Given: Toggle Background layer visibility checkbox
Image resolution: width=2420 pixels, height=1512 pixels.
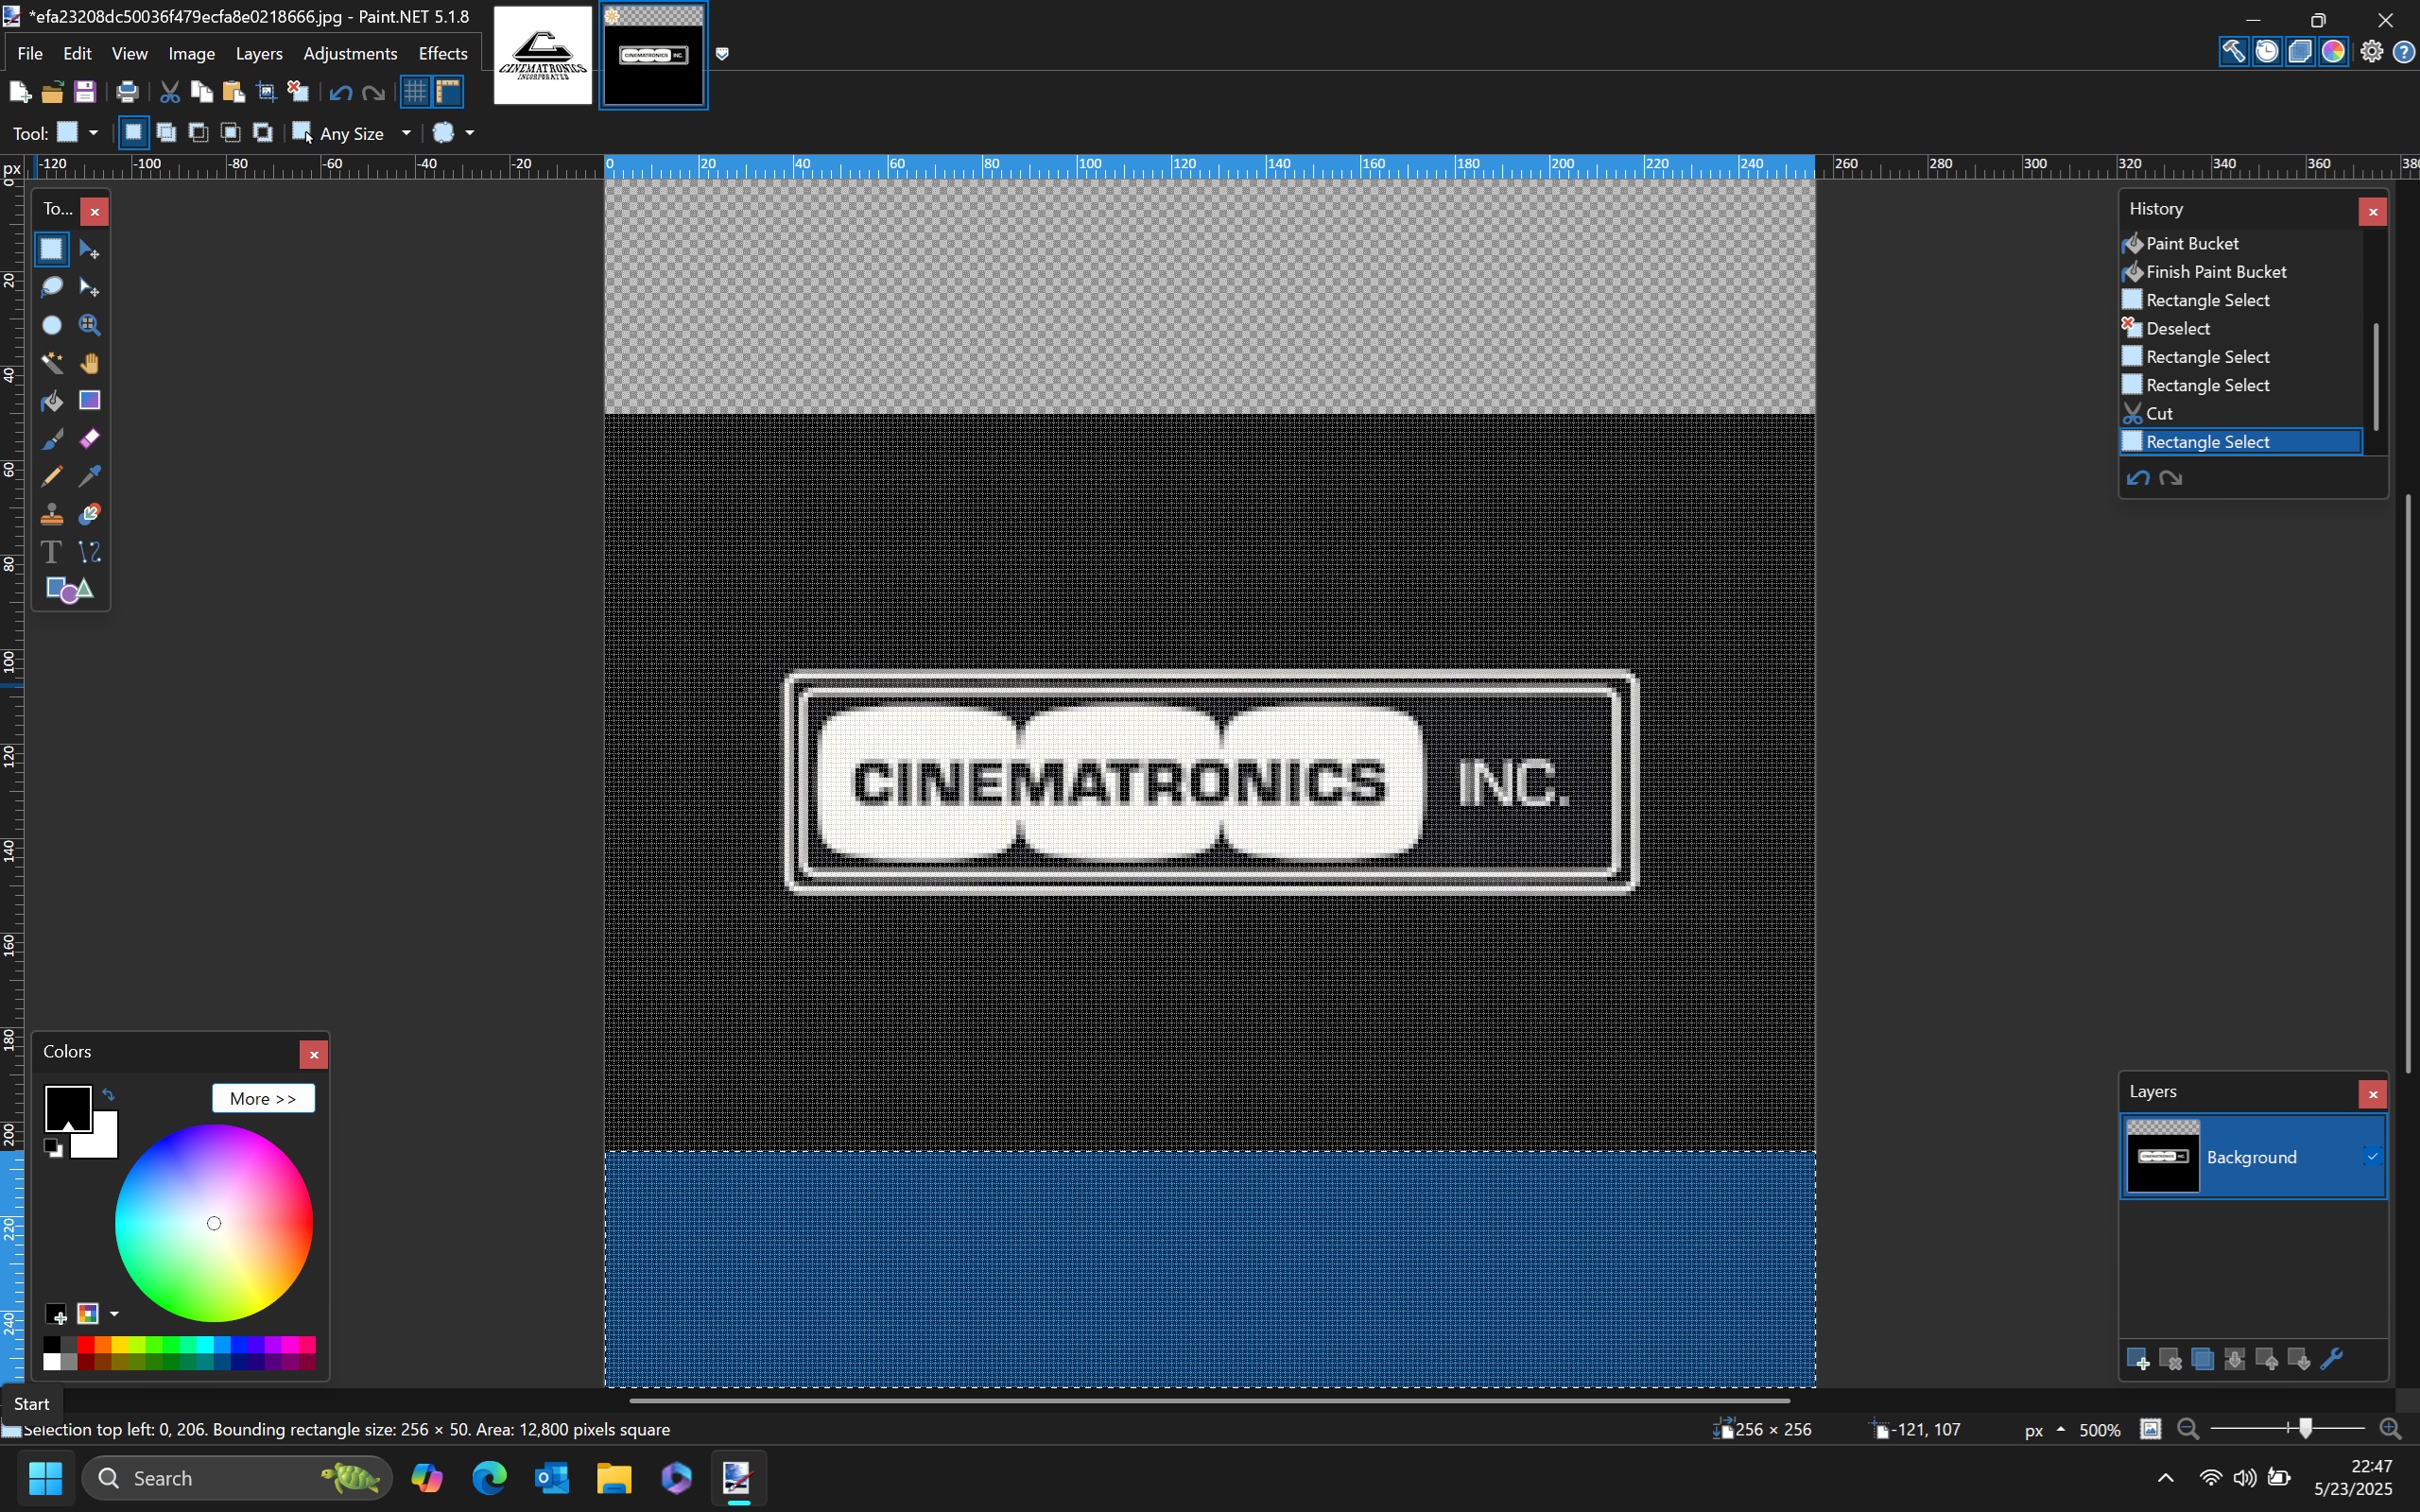Looking at the screenshot, I should pos(2371,1157).
